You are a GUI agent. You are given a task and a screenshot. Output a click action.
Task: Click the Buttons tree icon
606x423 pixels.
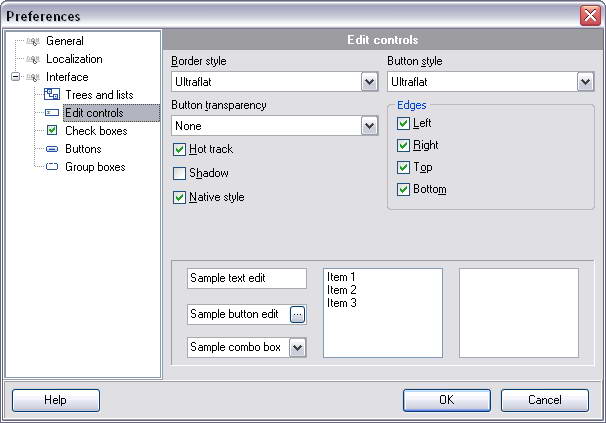tap(53, 149)
